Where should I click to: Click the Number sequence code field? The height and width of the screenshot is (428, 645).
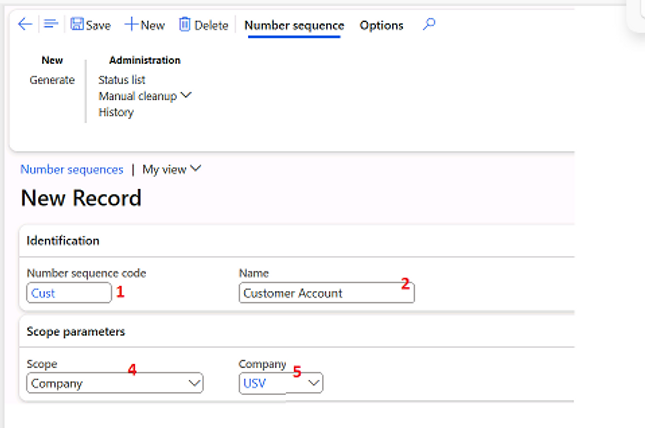click(x=69, y=293)
